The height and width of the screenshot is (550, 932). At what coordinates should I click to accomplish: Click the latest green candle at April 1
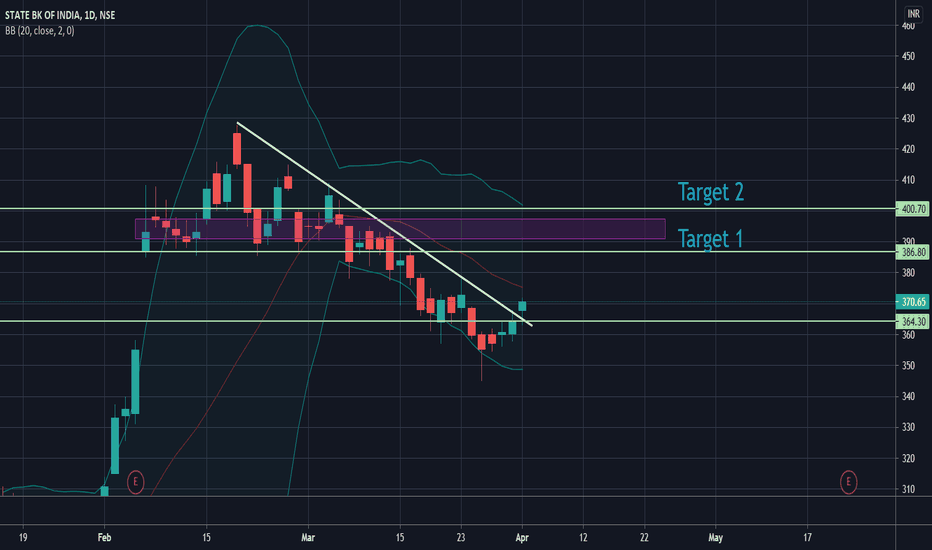522,306
